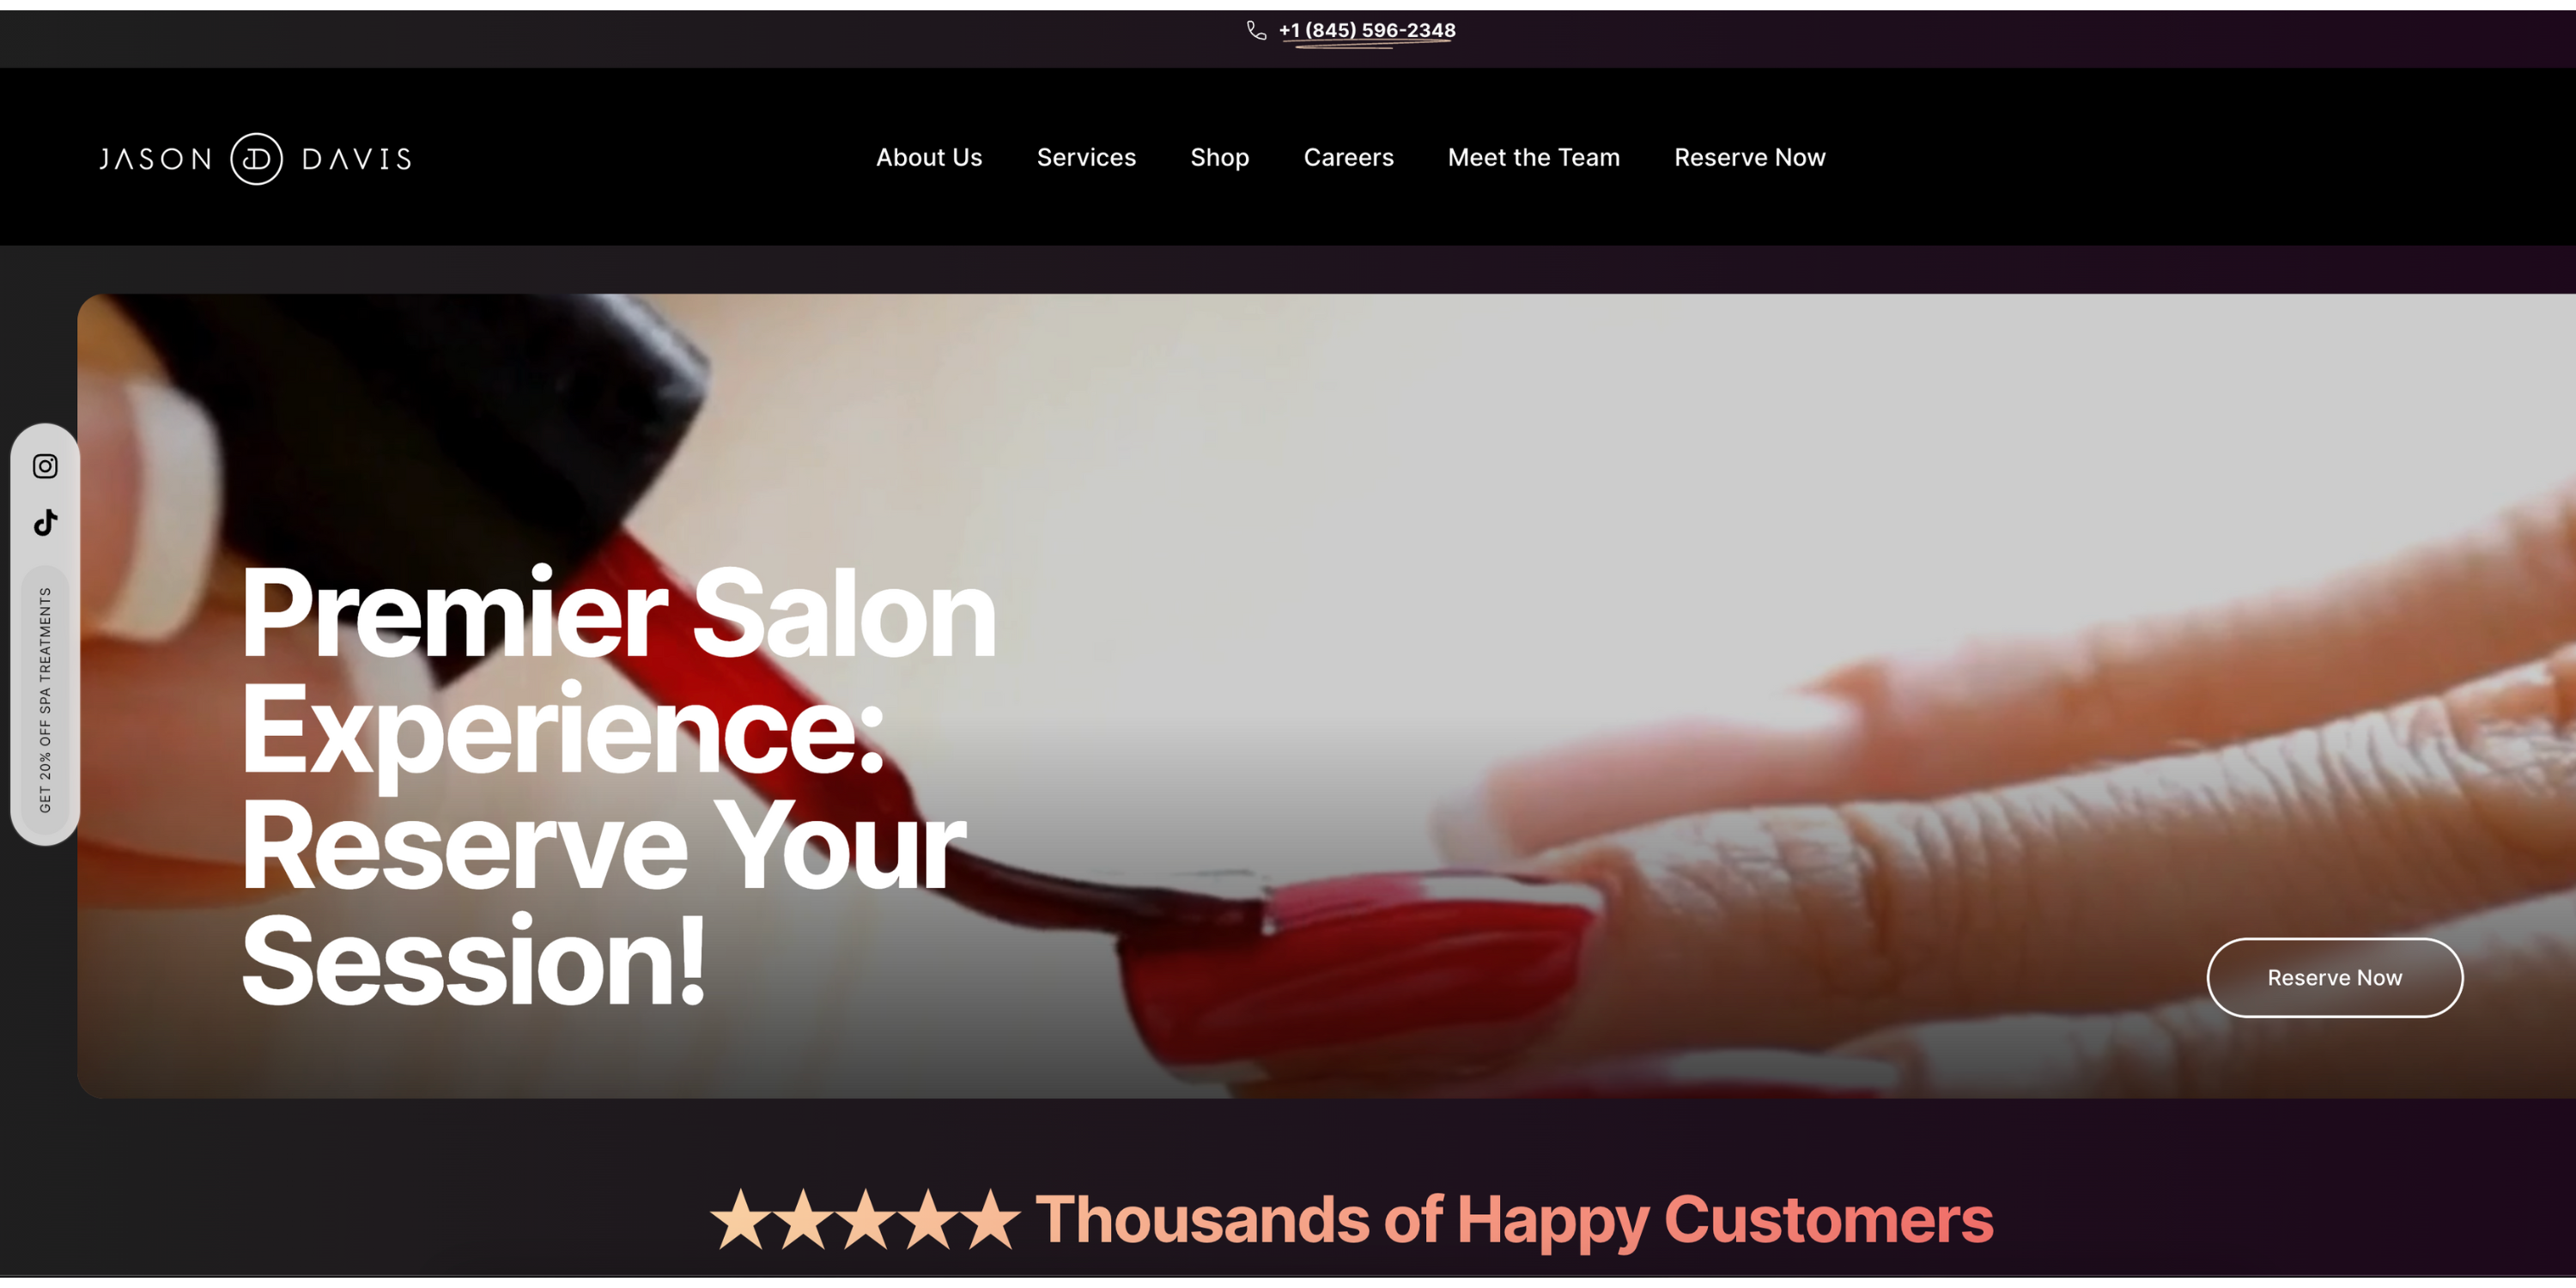This screenshot has width=2576, height=1288.
Task: Click the phone handset icon
Action: (x=1257, y=31)
